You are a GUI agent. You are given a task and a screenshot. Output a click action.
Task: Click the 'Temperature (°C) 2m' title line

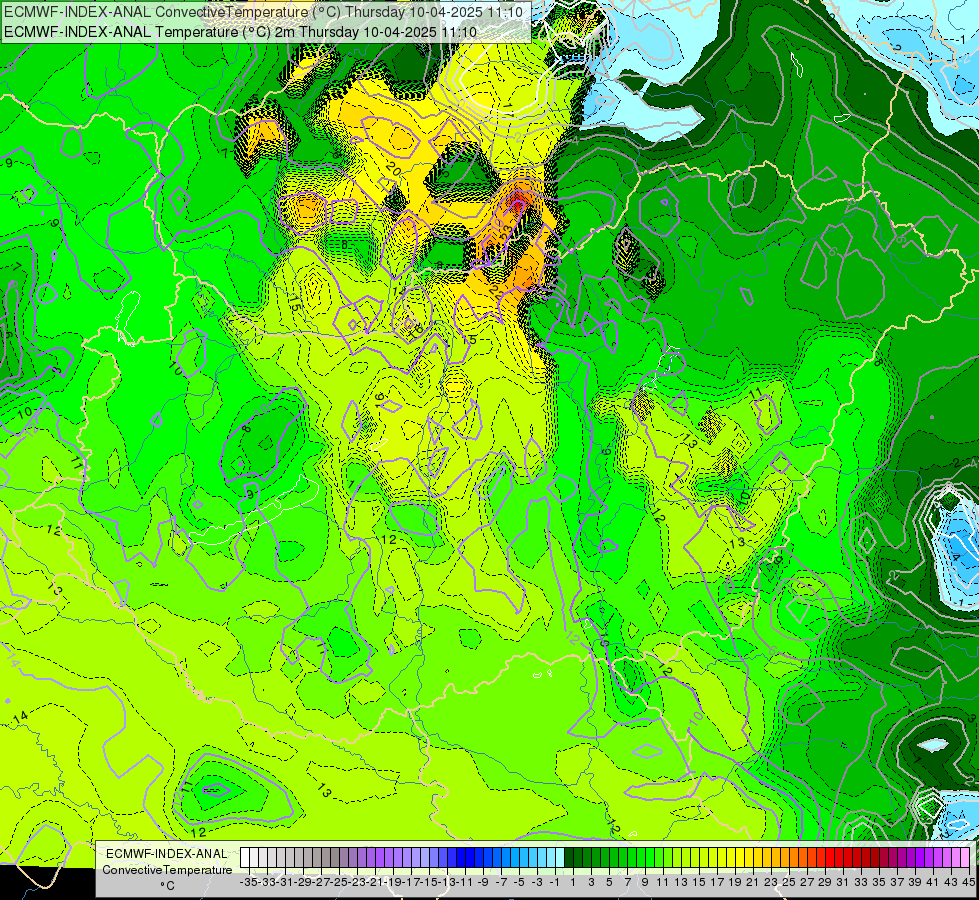point(240,32)
